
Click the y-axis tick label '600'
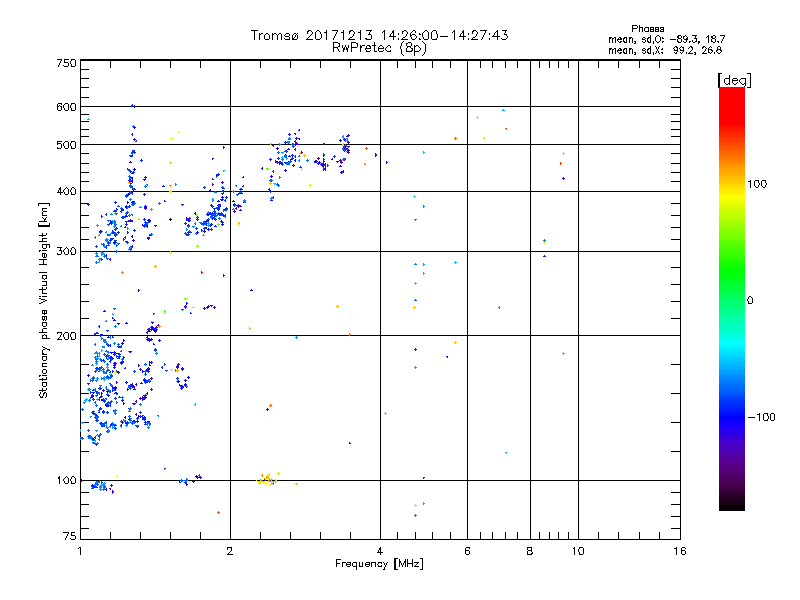pos(67,107)
